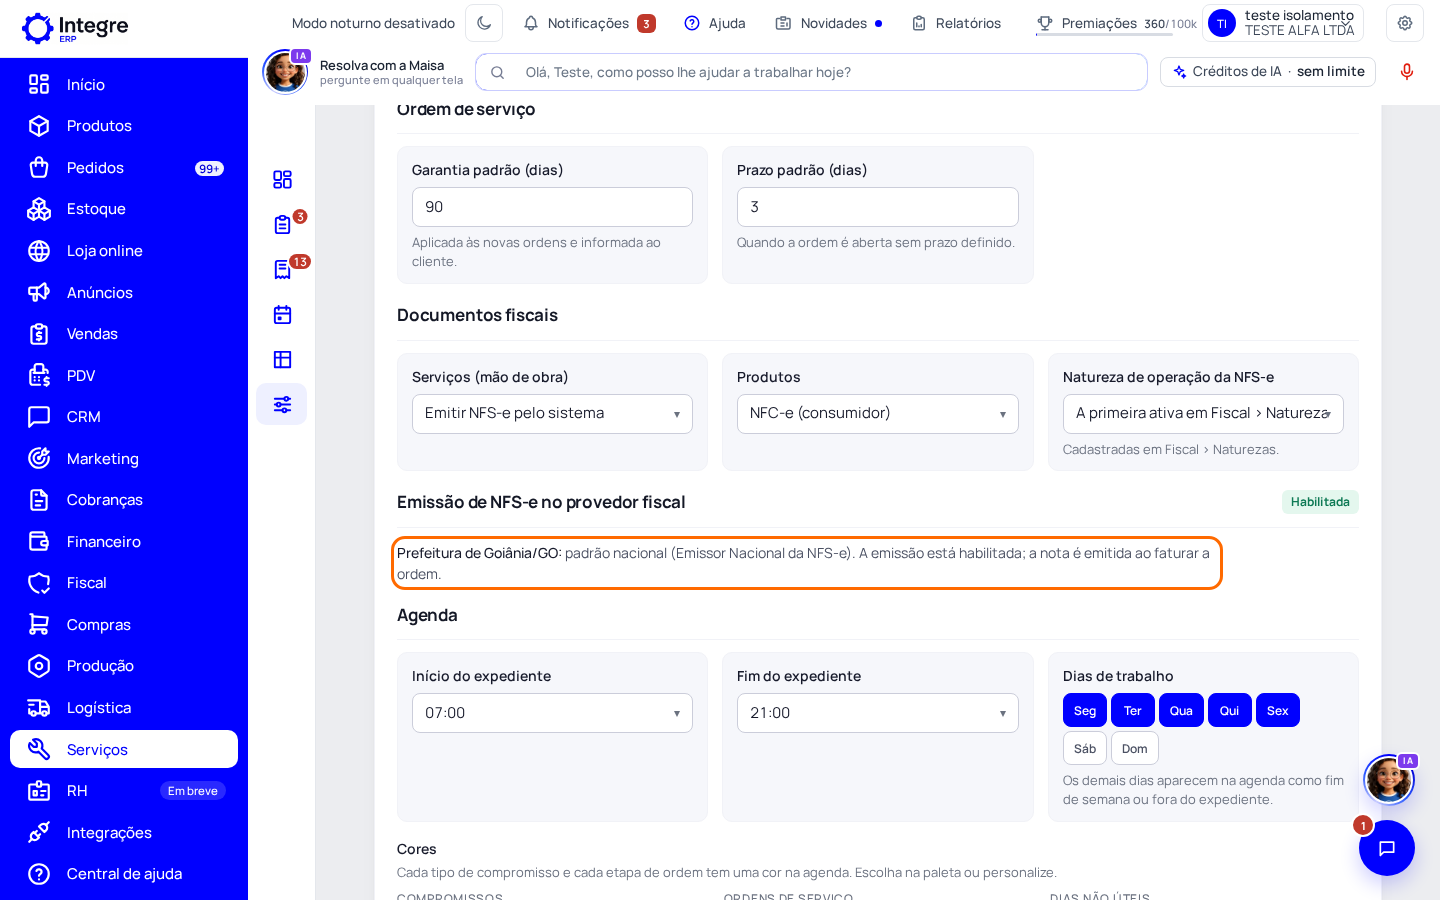Click Prazo padrão (dias) field
Image resolution: width=1440 pixels, height=900 pixels.
(x=878, y=207)
